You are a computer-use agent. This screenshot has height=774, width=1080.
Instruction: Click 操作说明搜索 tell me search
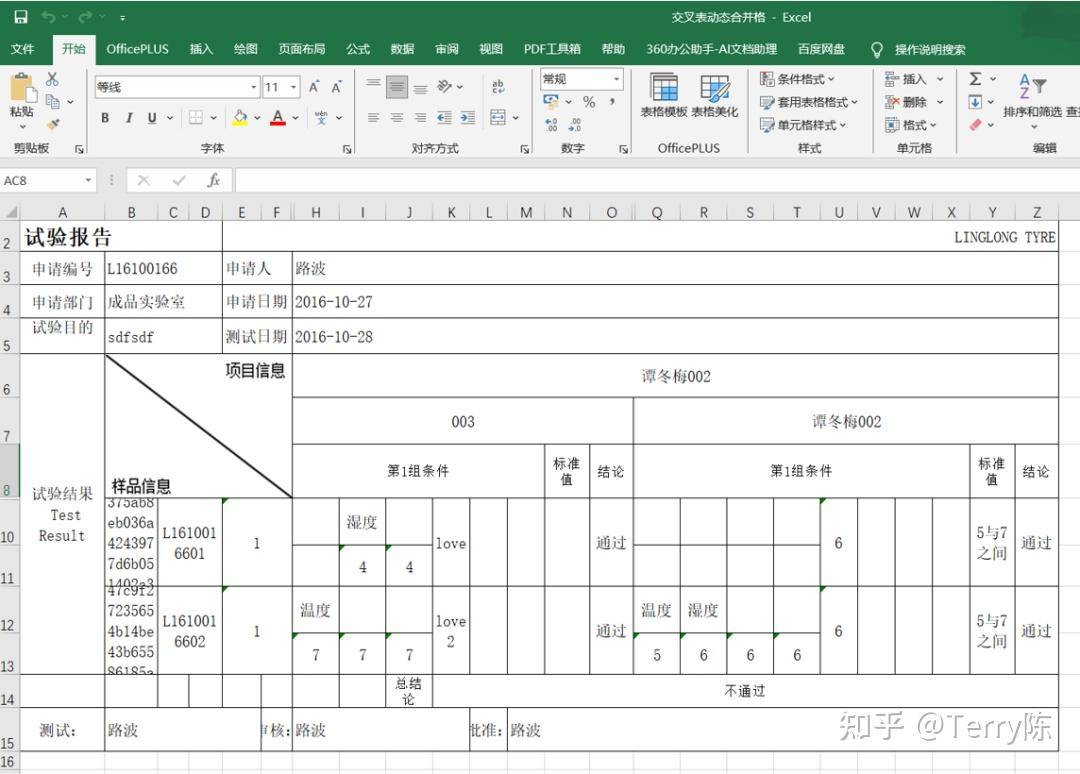coord(929,50)
